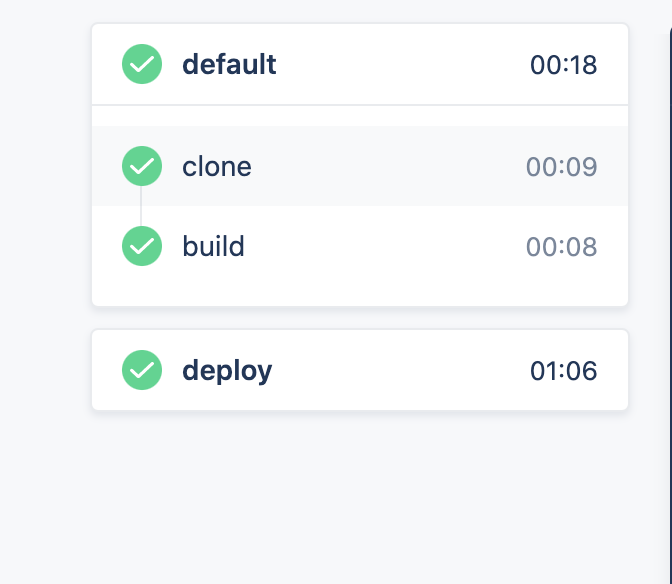Viewport: 672px width, 584px height.
Task: Expand the deploy stage card
Action: pos(360,370)
